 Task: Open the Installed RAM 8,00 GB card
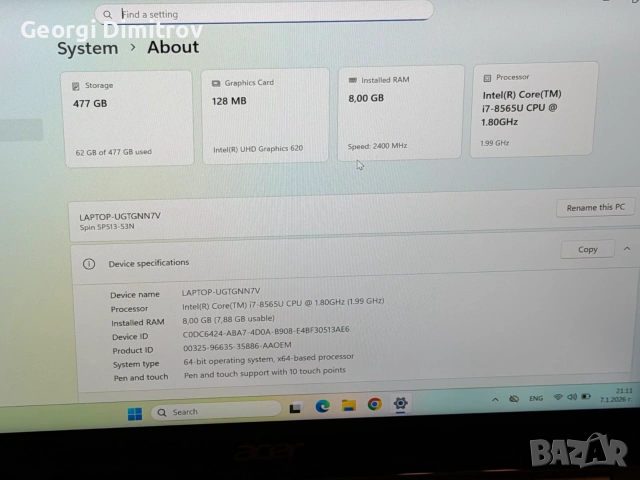coord(401,112)
